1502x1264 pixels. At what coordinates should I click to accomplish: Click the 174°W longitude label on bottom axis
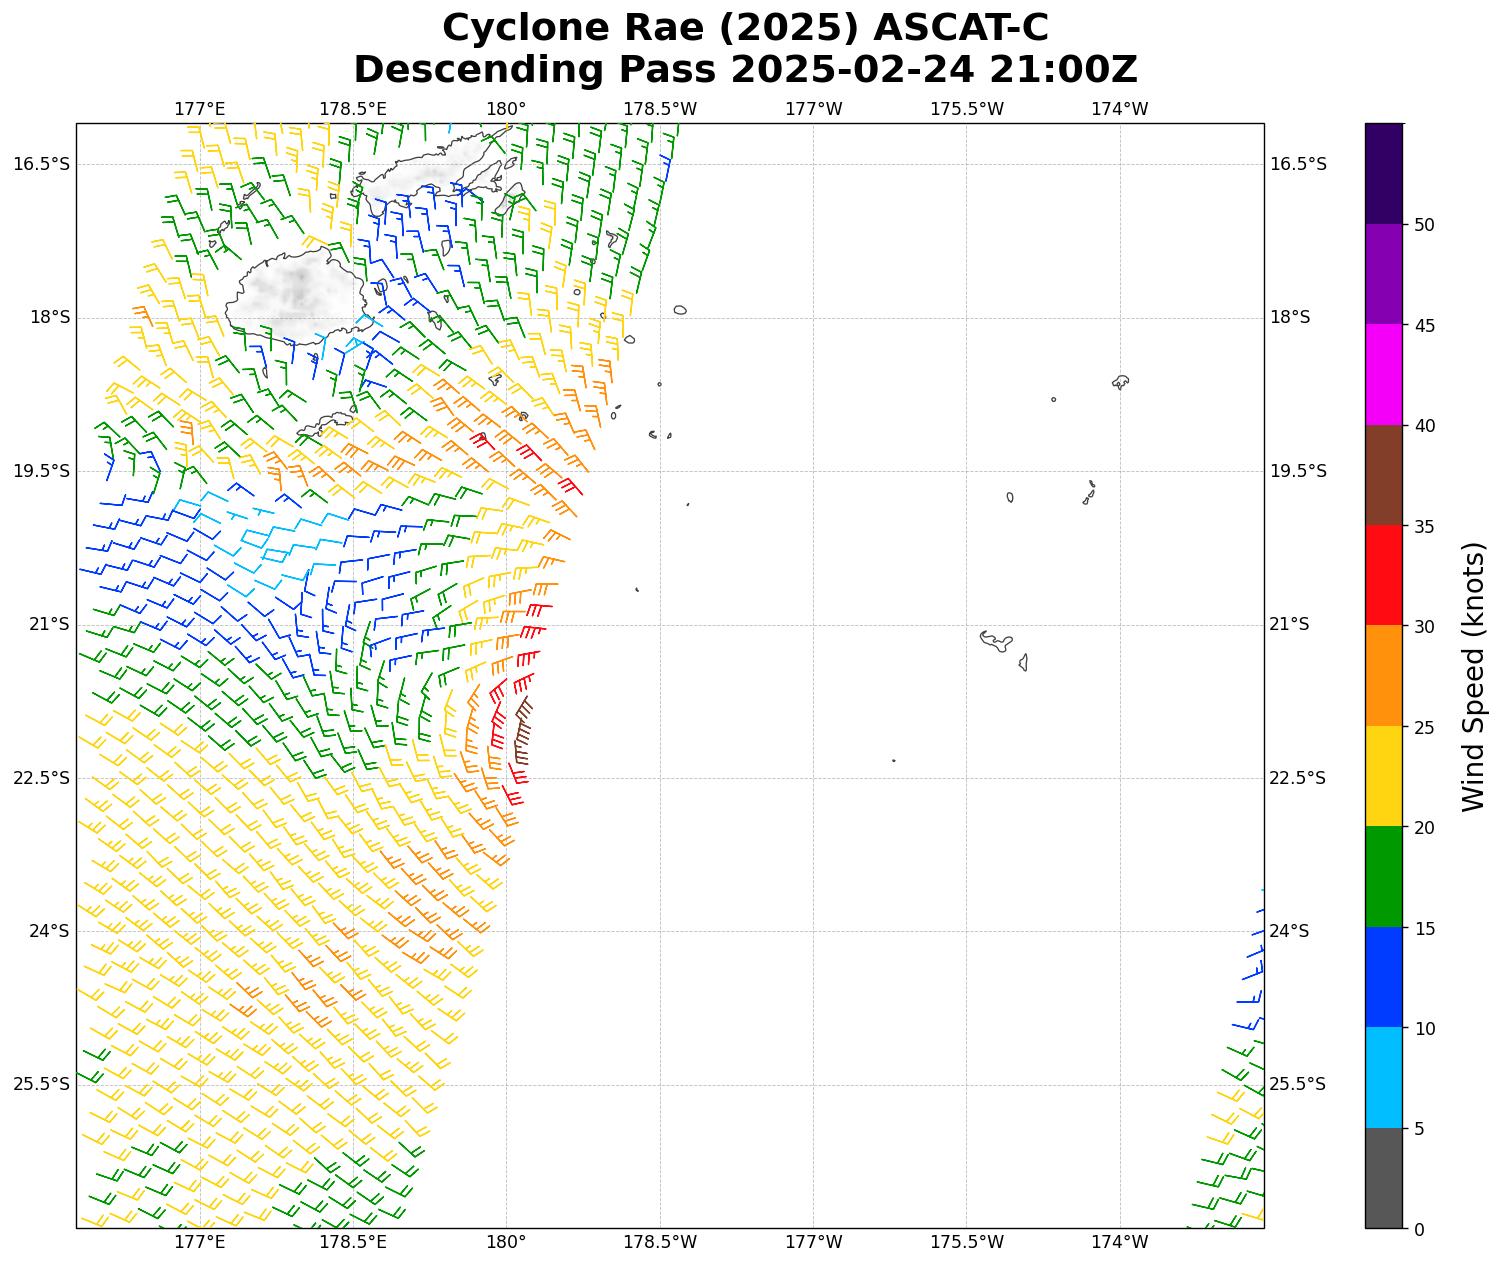coord(1119,1242)
